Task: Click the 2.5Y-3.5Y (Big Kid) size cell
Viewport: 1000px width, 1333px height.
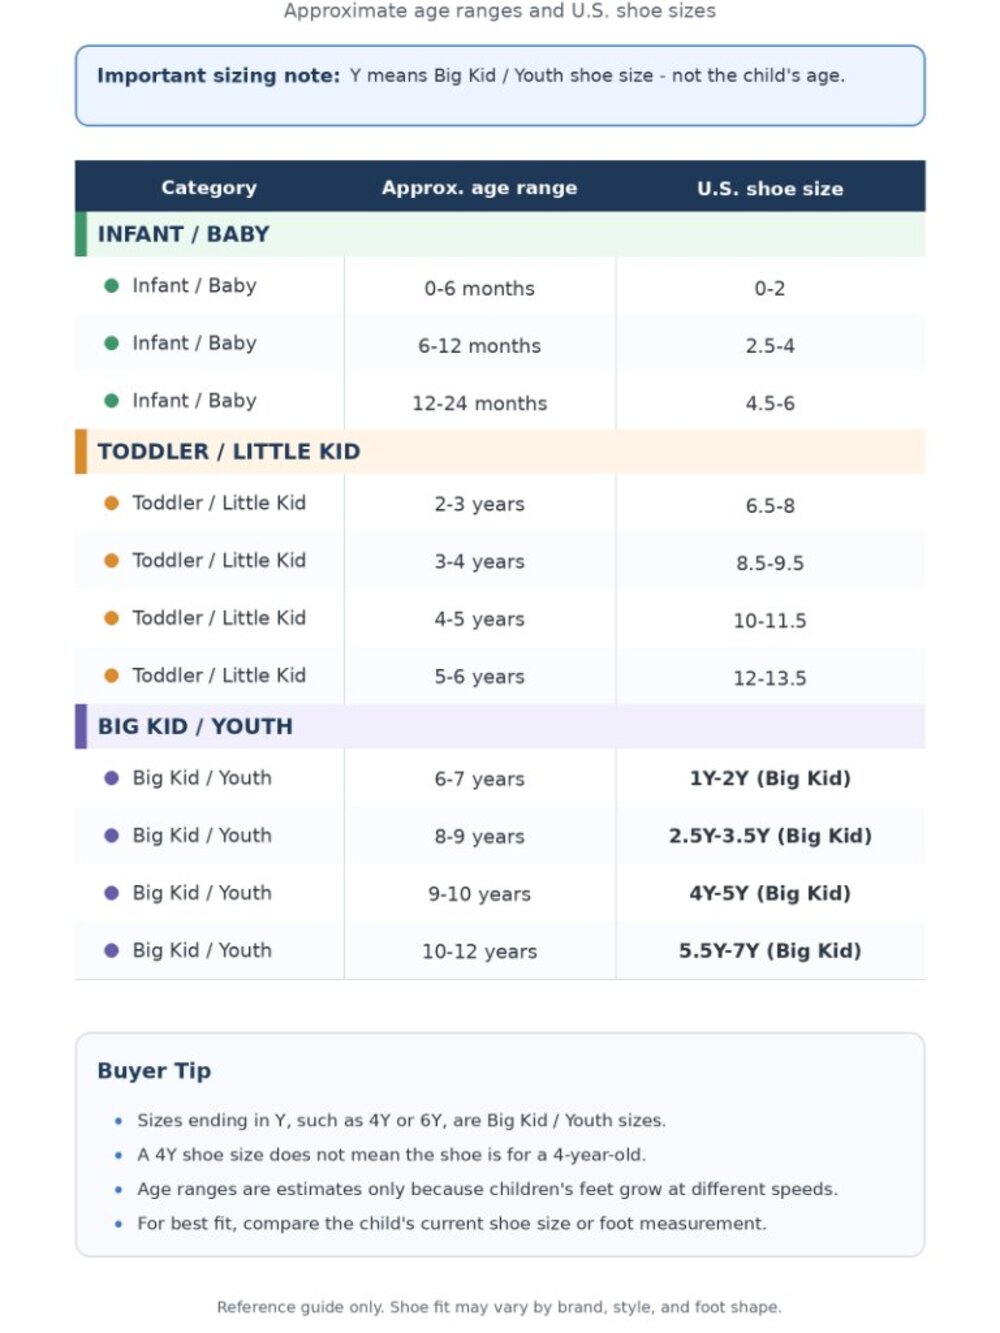Action: pyautogui.click(x=770, y=836)
